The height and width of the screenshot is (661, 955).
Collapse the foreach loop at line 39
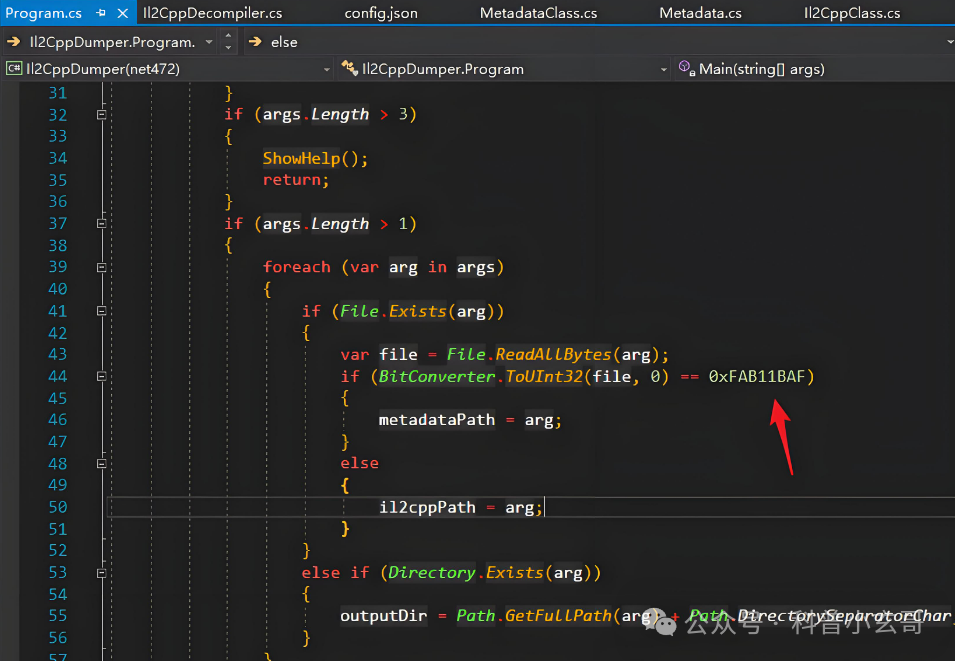pos(101,267)
